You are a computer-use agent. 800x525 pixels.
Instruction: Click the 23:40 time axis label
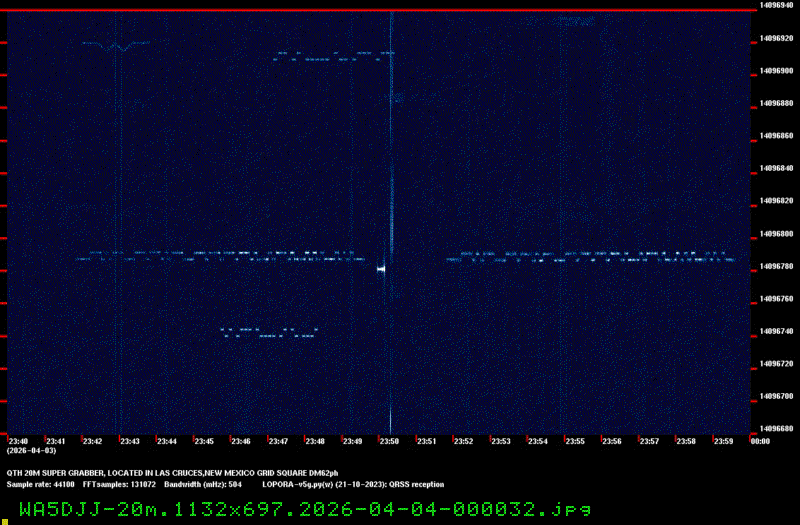[x=19, y=441]
